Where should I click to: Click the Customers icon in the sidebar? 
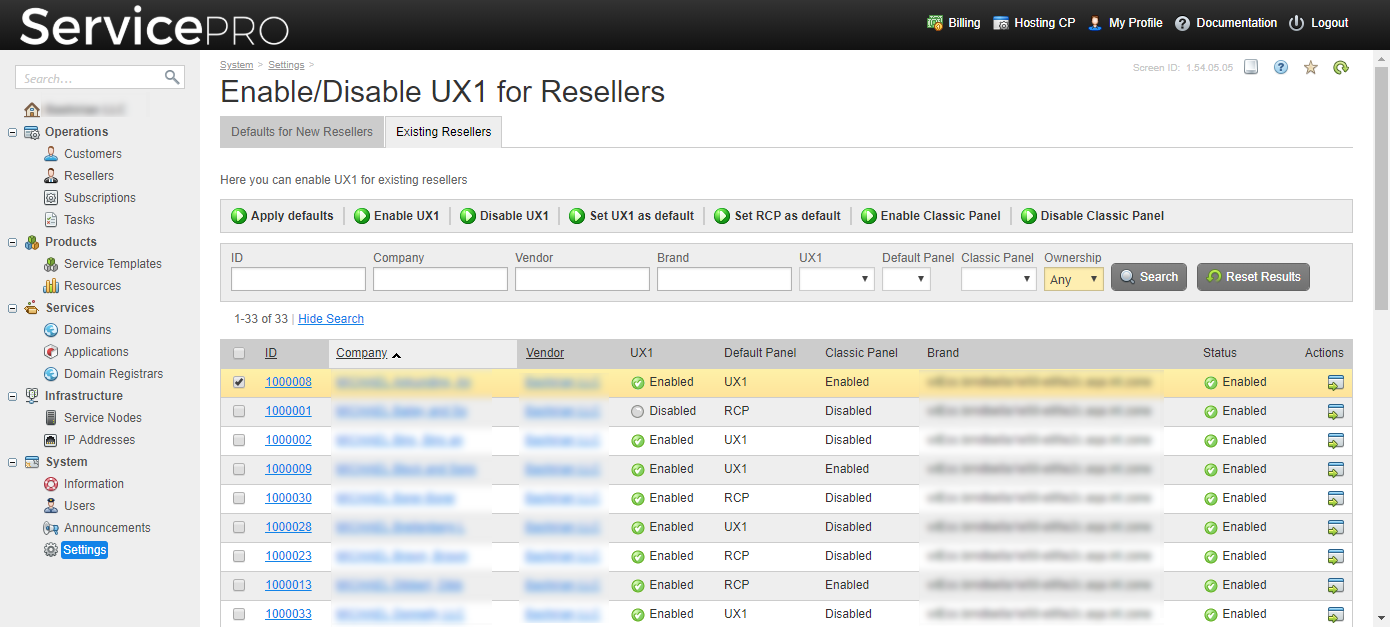[51, 154]
